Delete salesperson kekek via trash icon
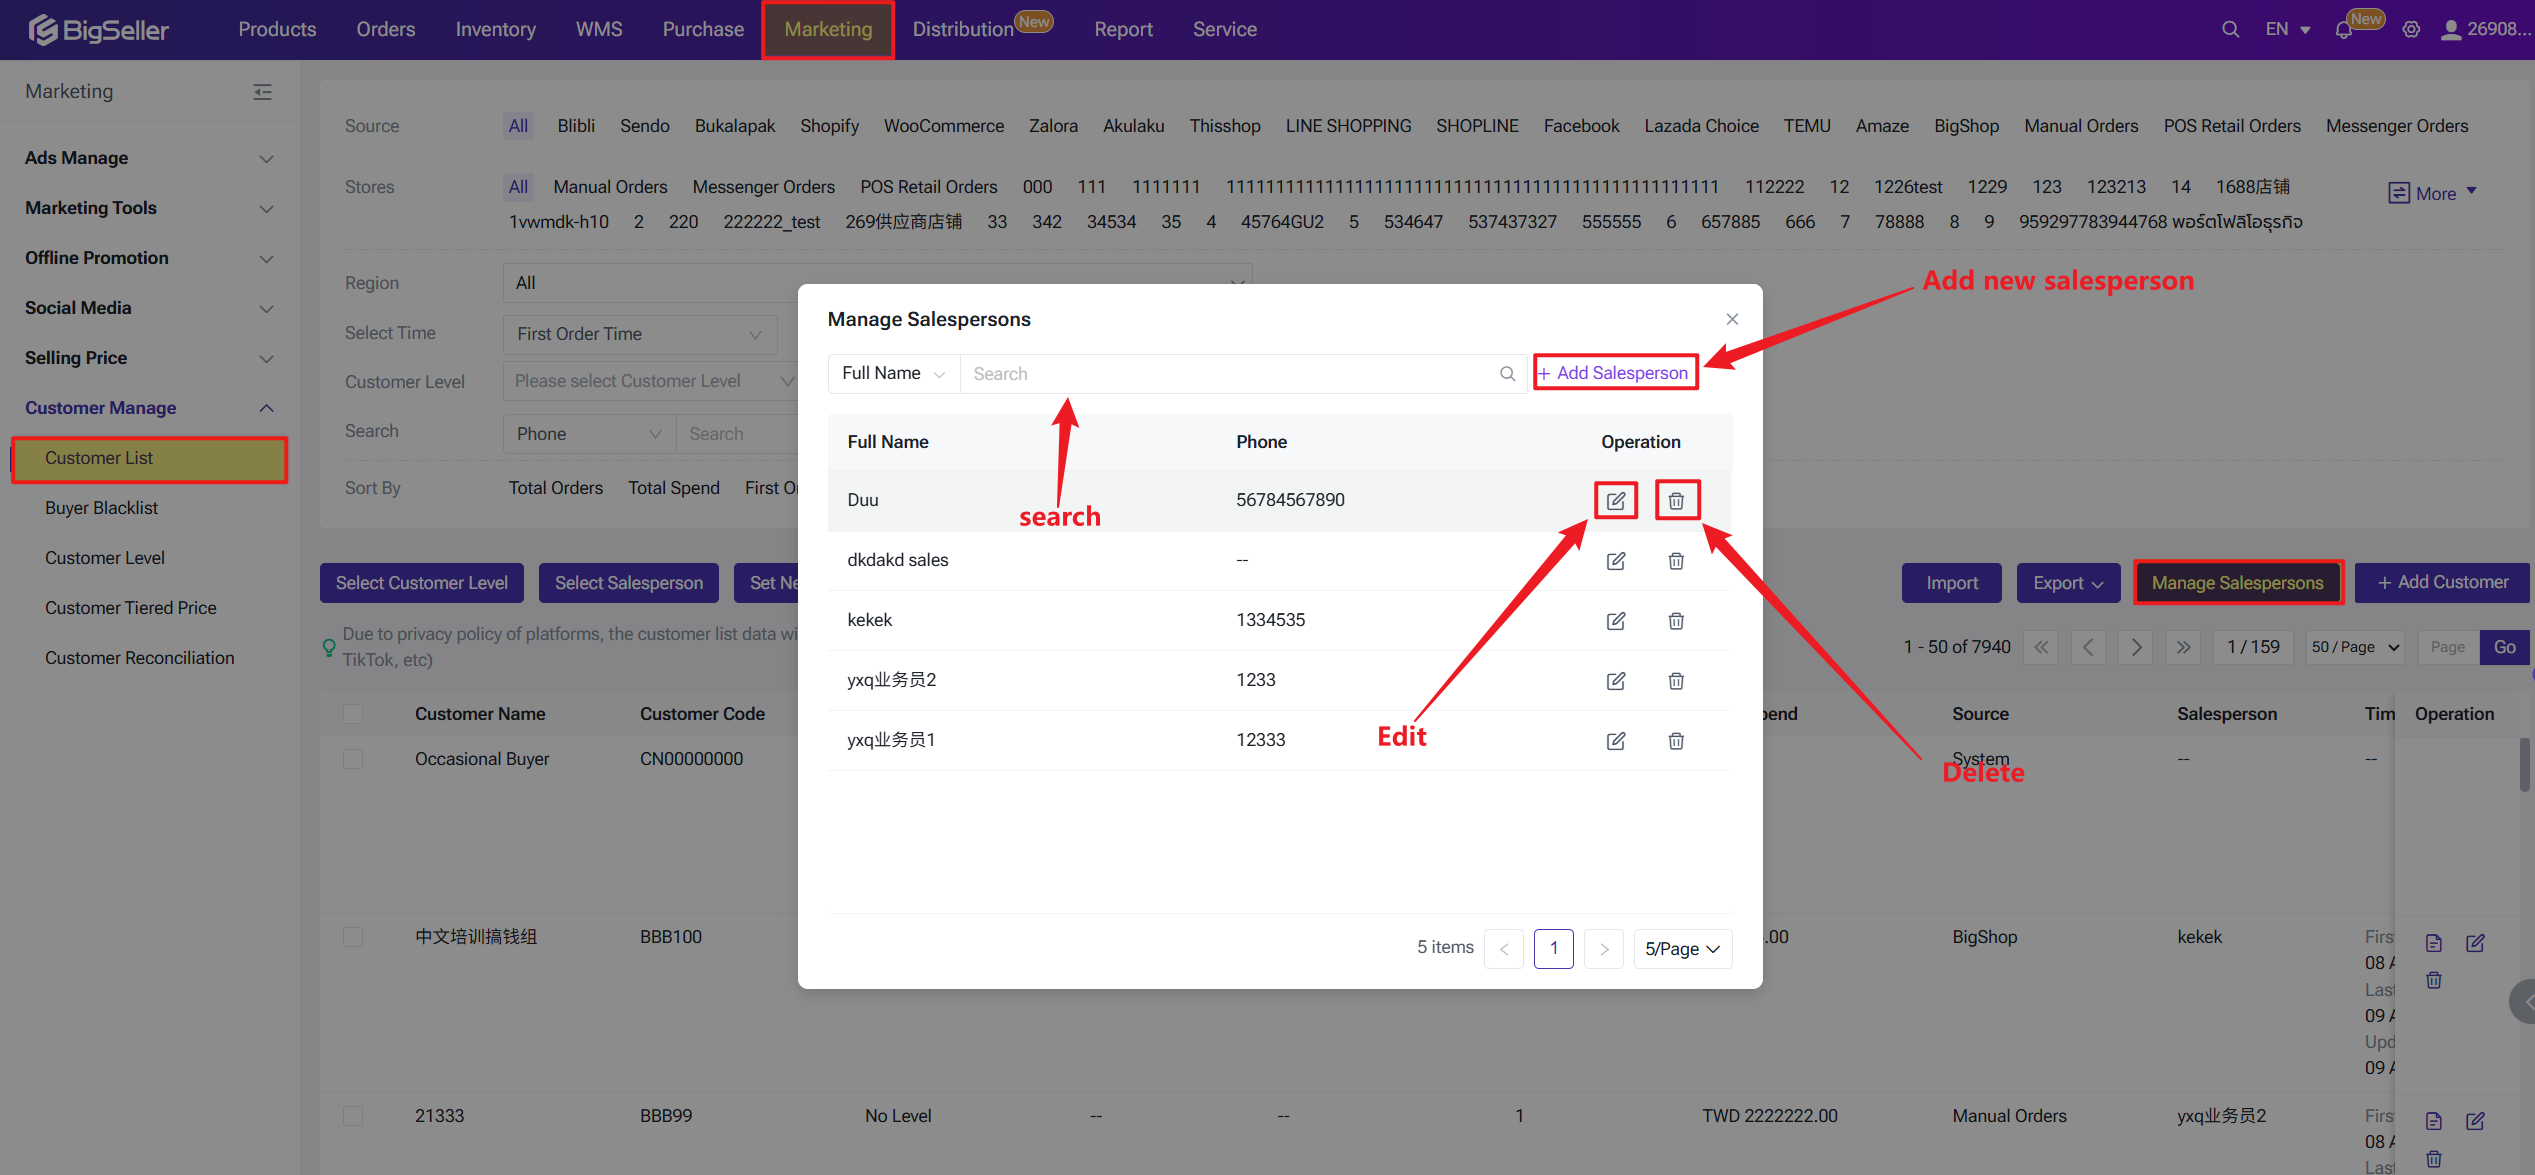 point(1676,620)
